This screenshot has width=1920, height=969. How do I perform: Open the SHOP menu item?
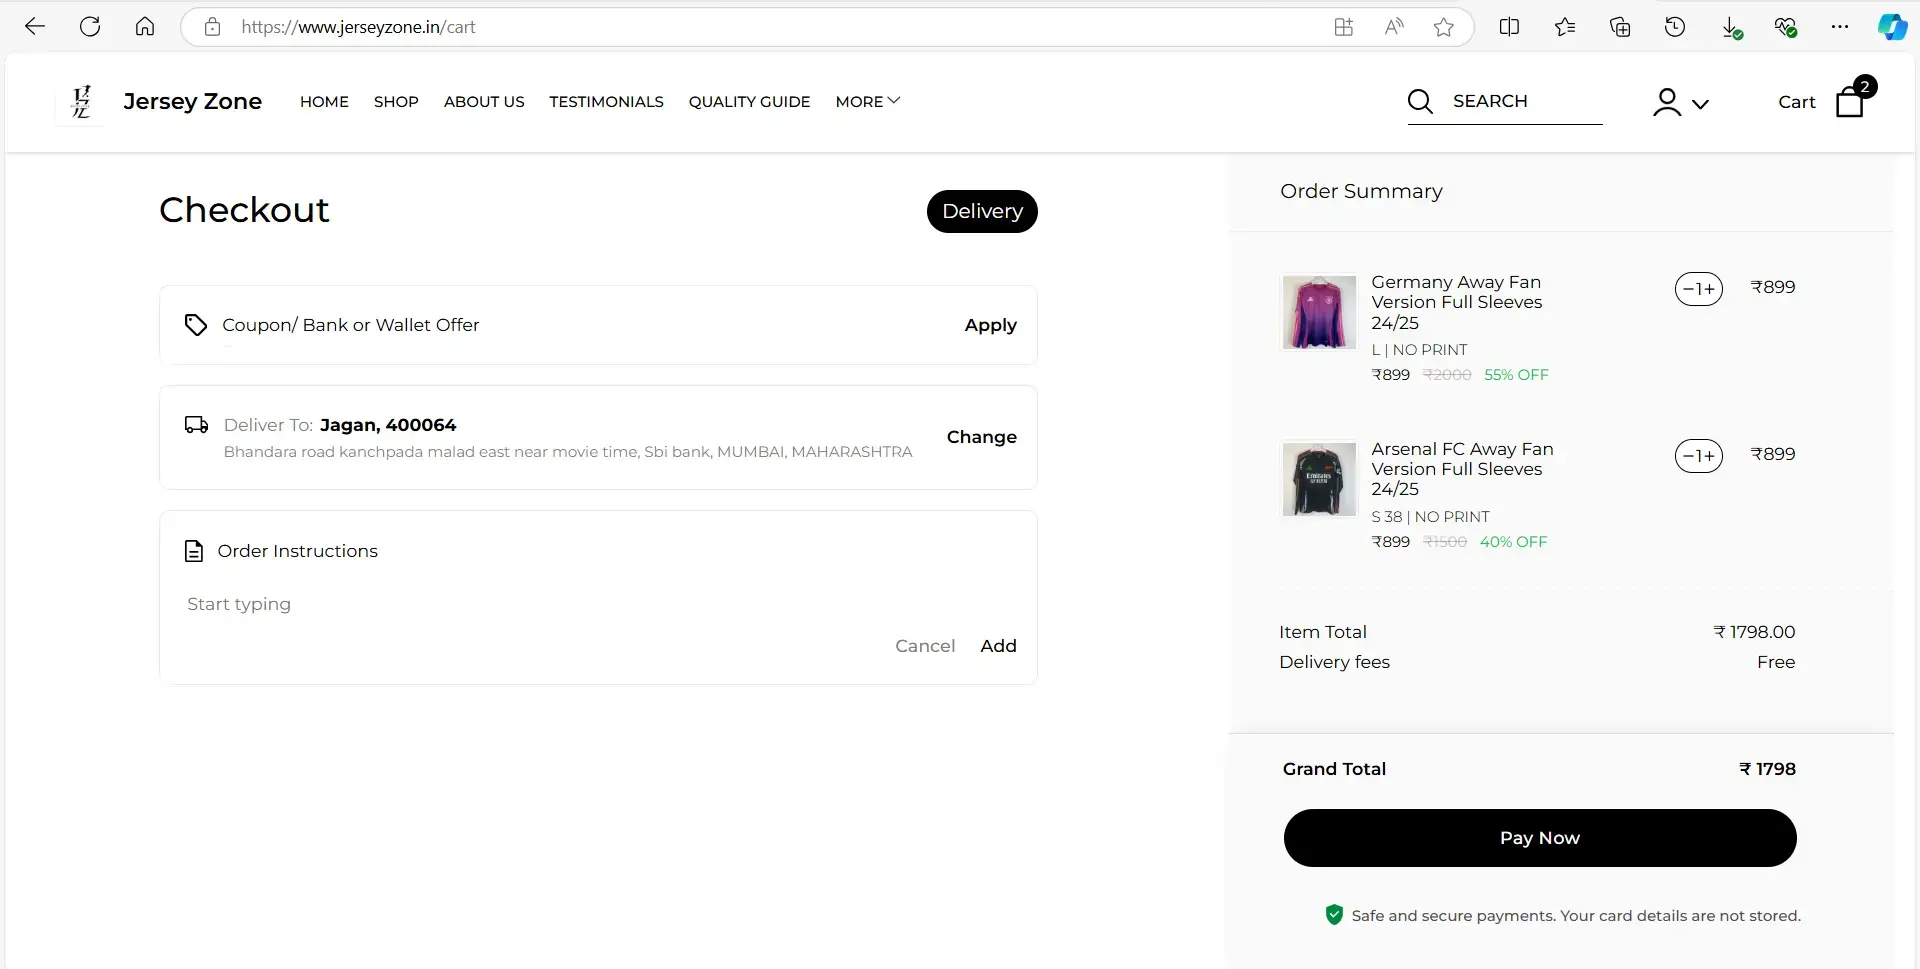[x=396, y=101]
